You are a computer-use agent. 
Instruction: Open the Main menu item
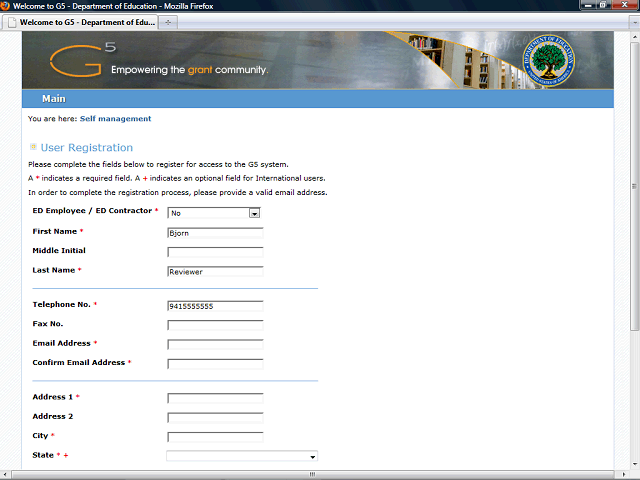(x=53, y=99)
